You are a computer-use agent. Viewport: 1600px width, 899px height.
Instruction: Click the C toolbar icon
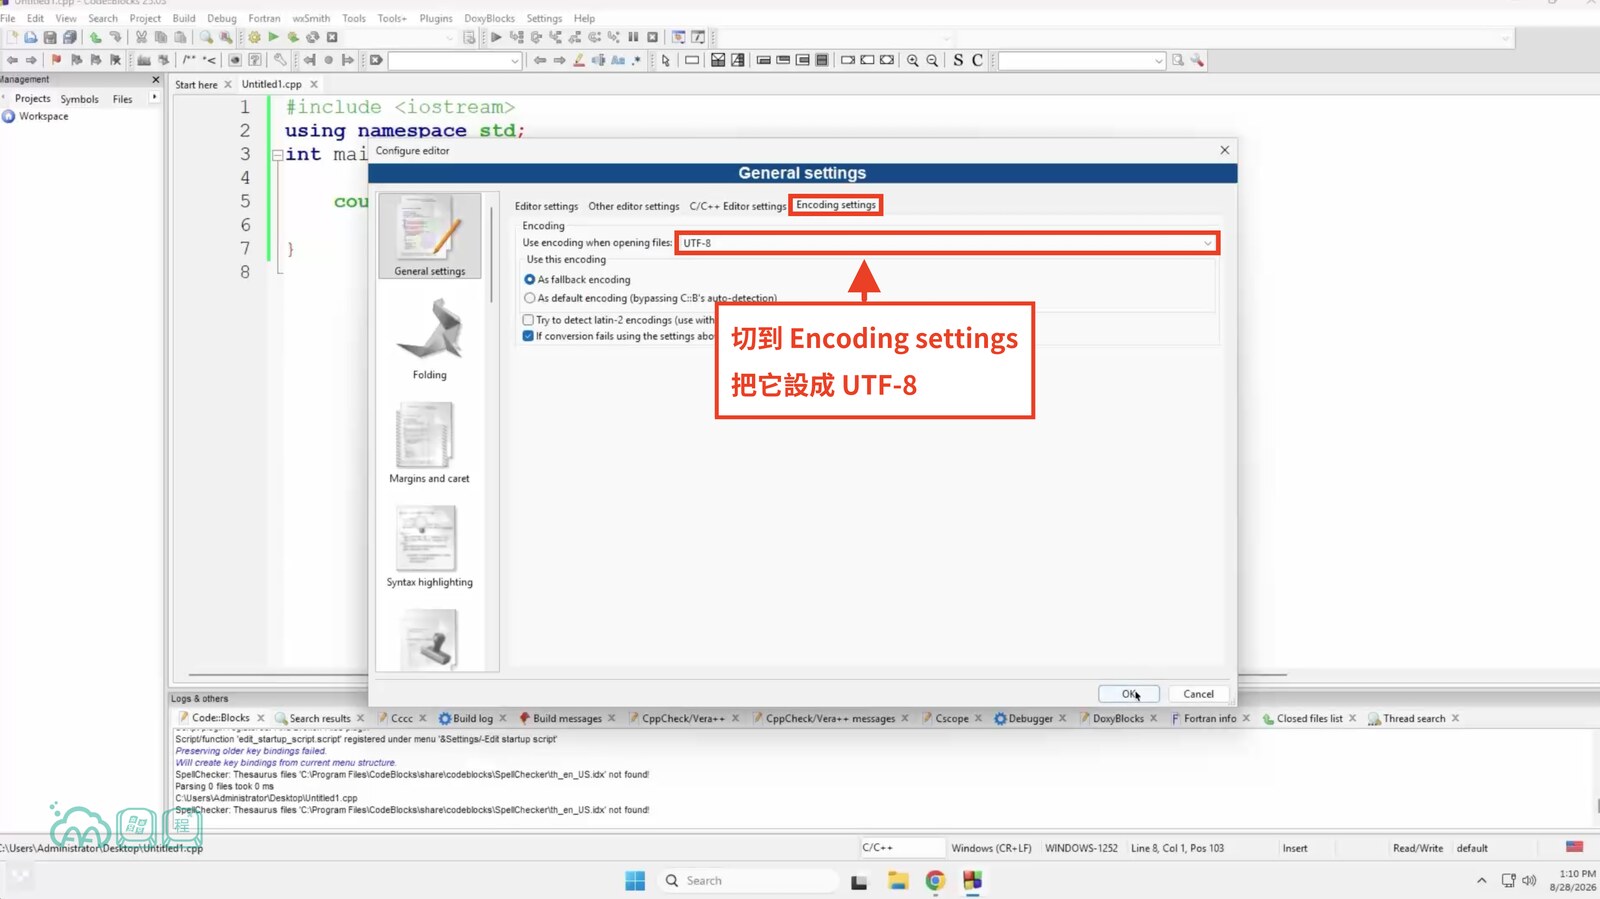pyautogui.click(x=977, y=60)
